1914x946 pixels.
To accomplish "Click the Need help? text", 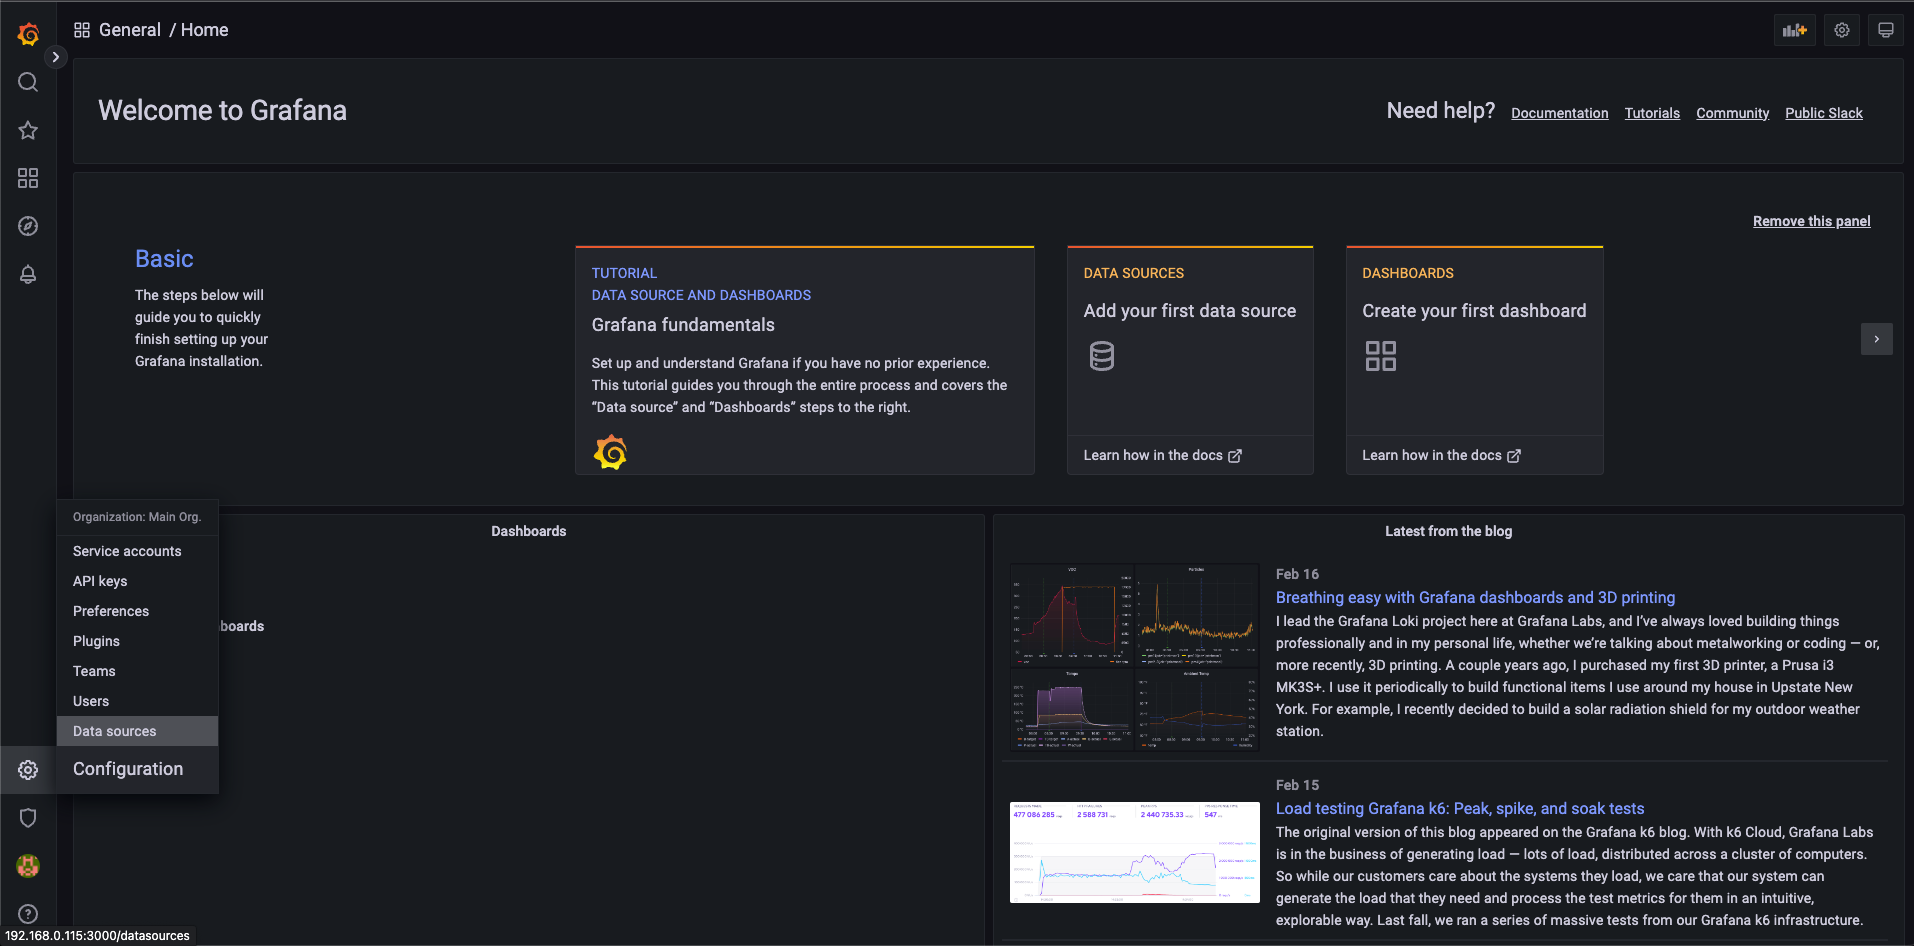I will [x=1440, y=110].
